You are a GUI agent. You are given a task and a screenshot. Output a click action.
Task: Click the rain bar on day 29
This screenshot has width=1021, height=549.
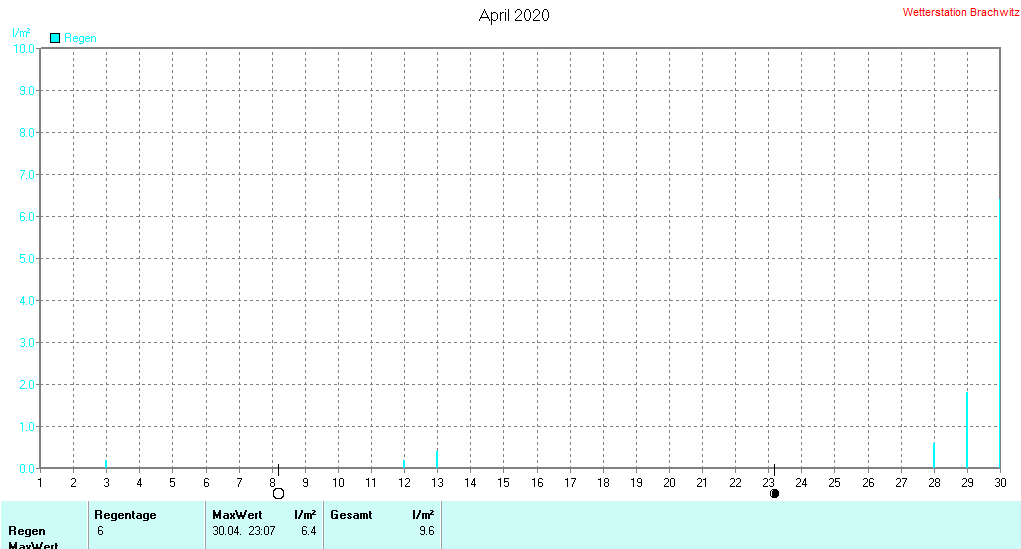coord(967,430)
